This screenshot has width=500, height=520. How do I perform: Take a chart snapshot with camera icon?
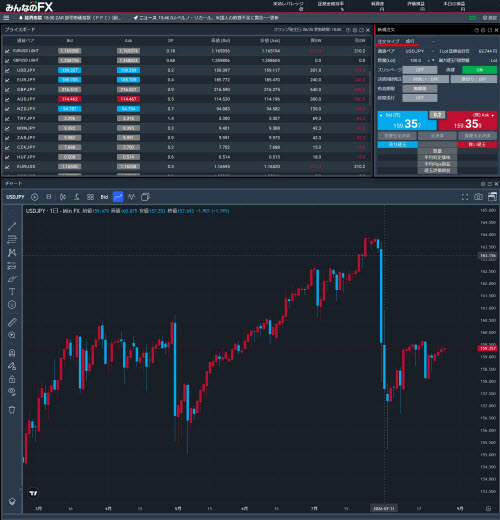(478, 197)
